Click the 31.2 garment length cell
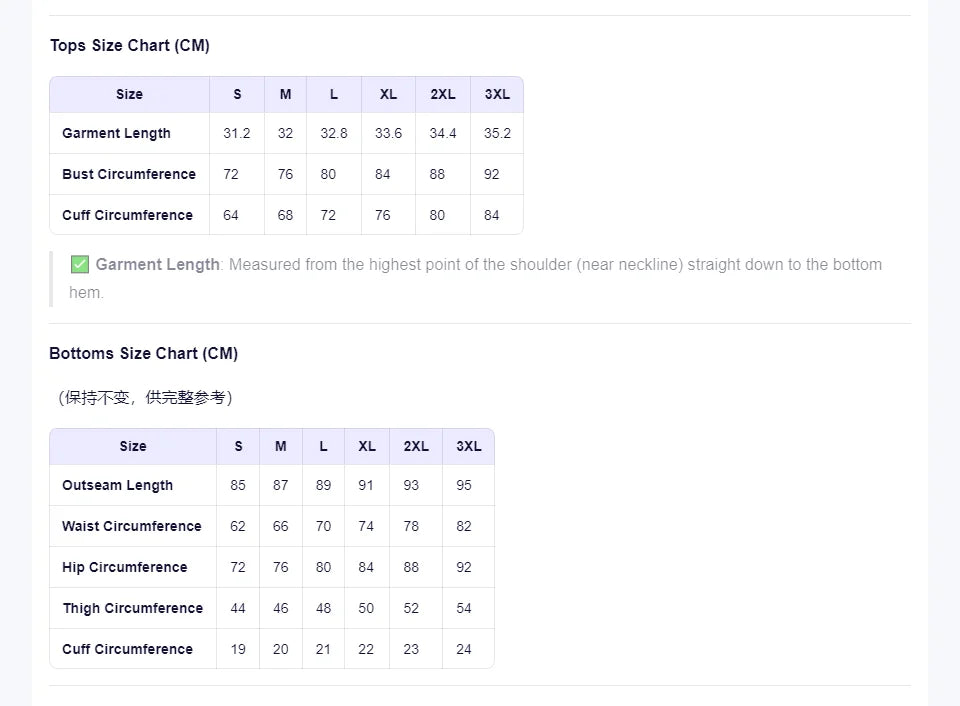960x706 pixels. point(237,133)
